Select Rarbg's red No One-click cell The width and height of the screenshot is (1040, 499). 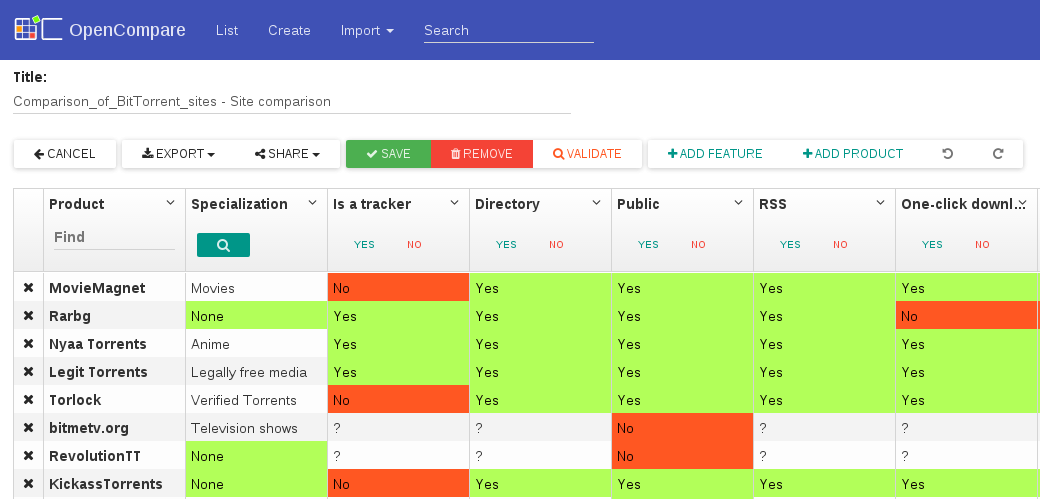(x=966, y=316)
